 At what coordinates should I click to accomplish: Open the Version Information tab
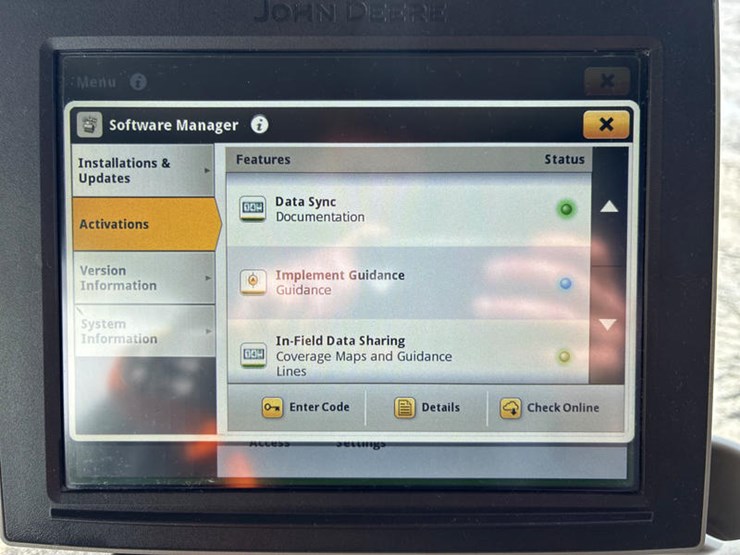click(x=144, y=278)
